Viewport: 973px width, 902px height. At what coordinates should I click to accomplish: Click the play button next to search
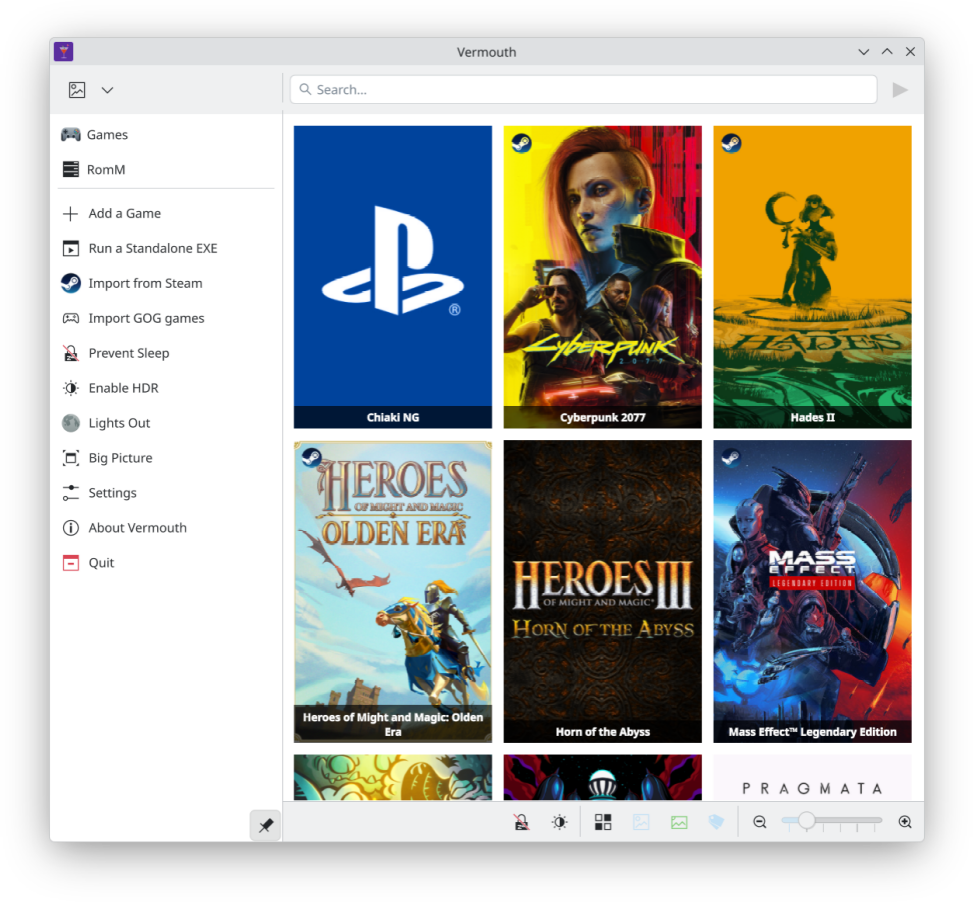coord(900,90)
